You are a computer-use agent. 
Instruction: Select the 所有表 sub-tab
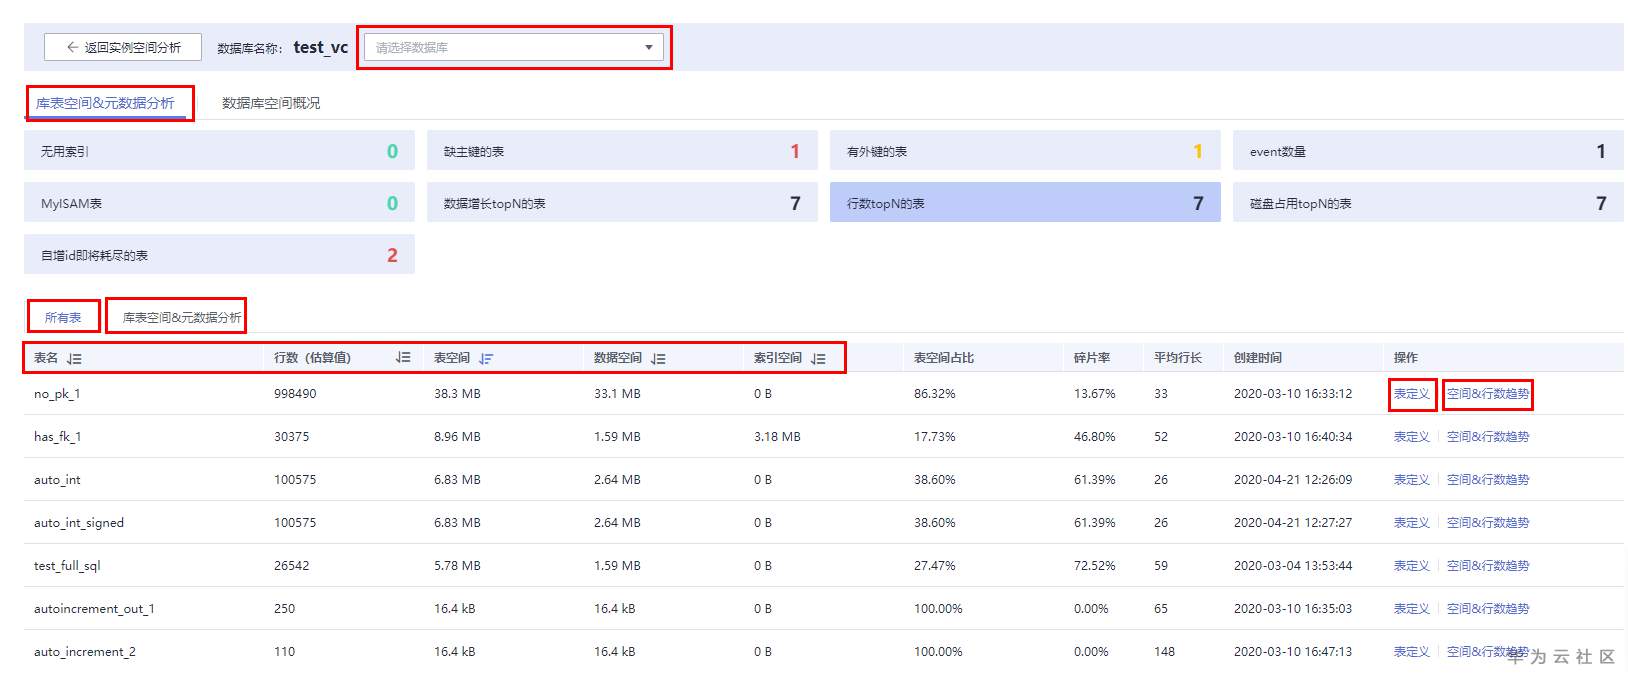tap(63, 317)
